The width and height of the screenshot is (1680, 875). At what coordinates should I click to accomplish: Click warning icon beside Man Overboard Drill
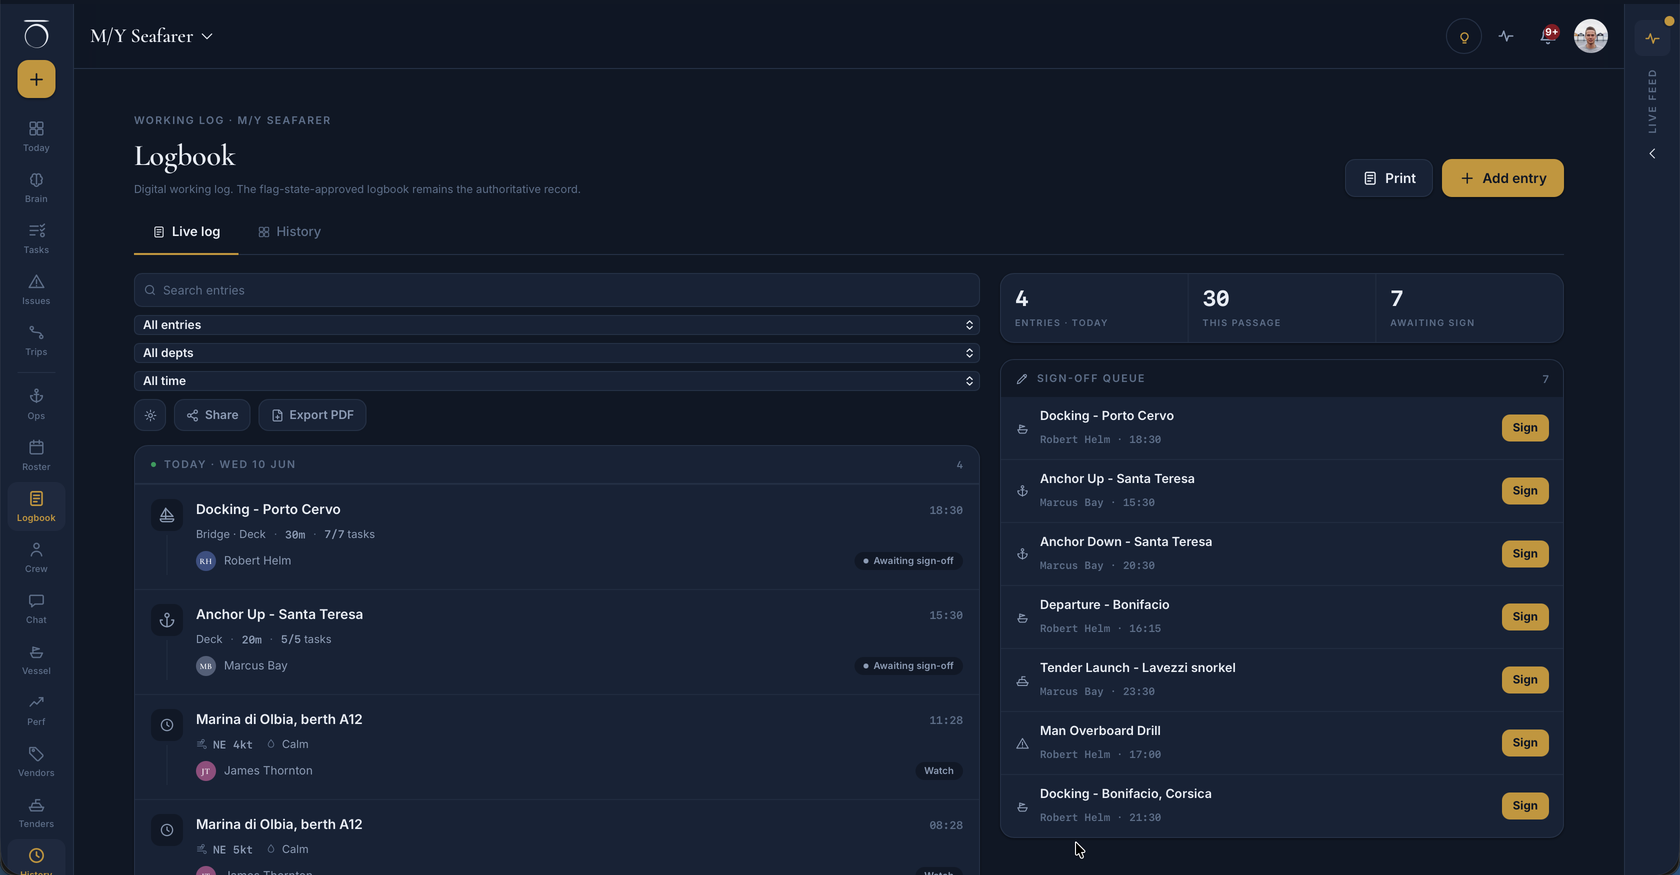1022,743
